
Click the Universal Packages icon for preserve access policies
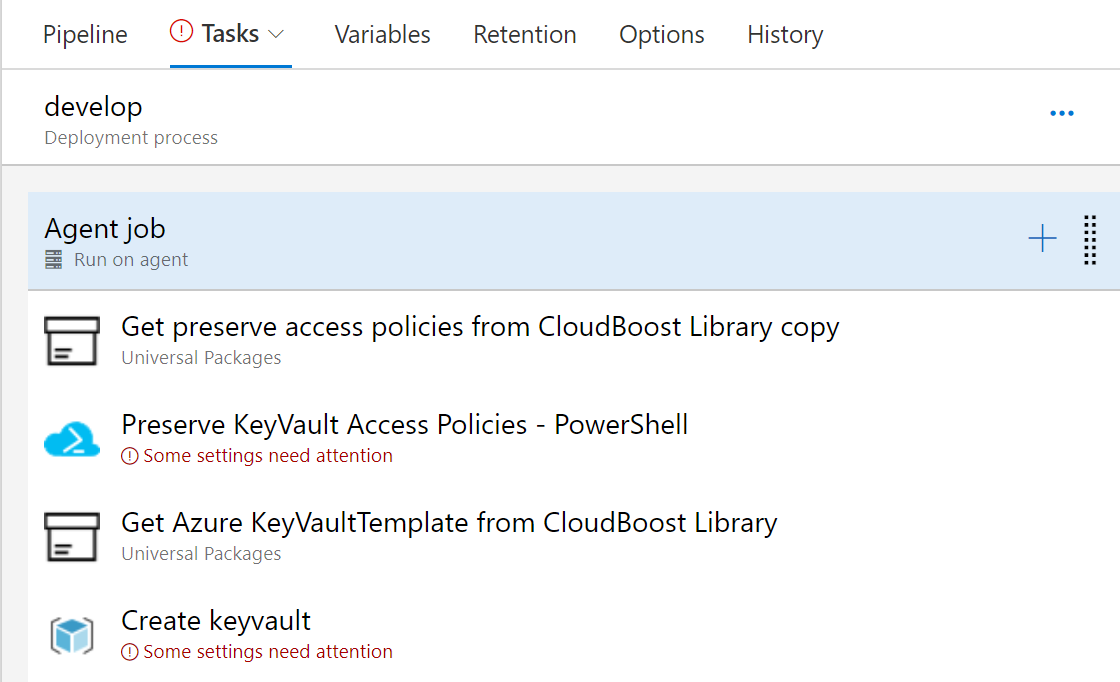pyautogui.click(x=72, y=340)
